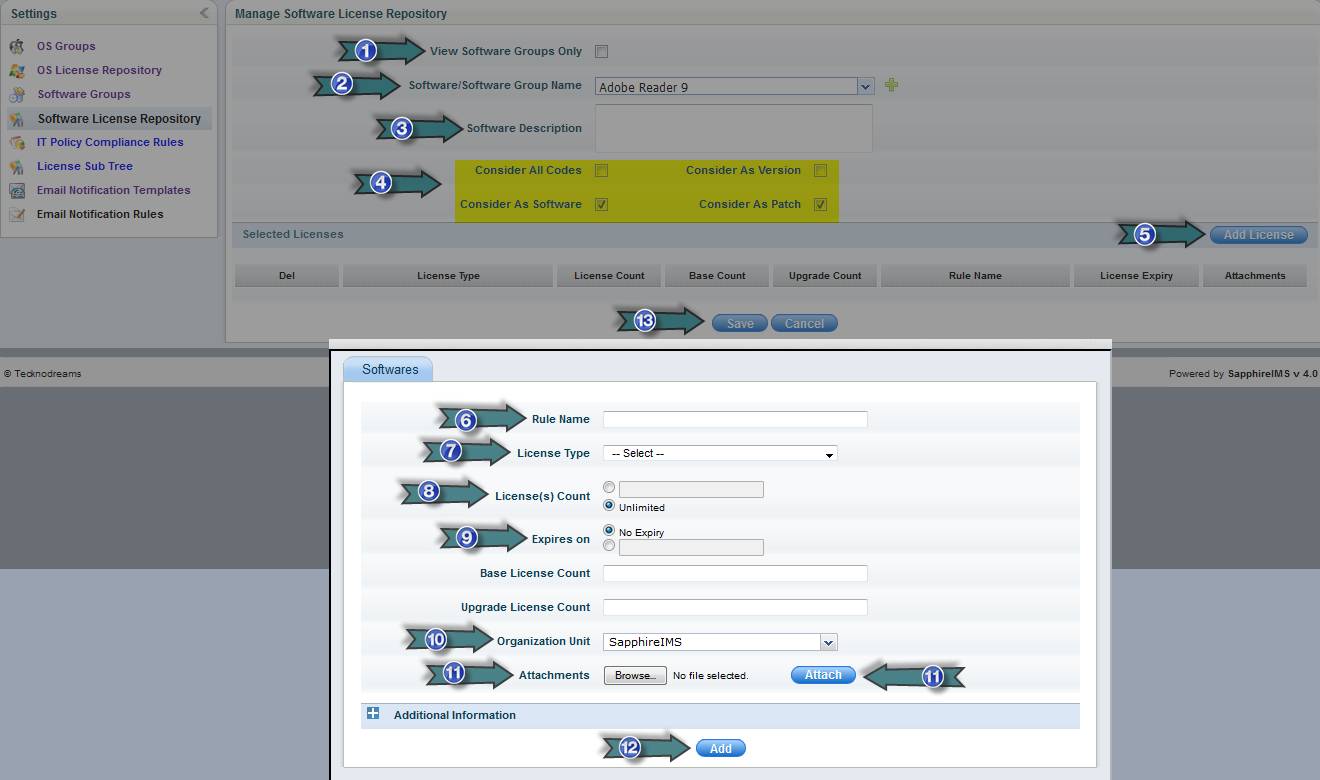Click the Add License button

[x=1259, y=235]
